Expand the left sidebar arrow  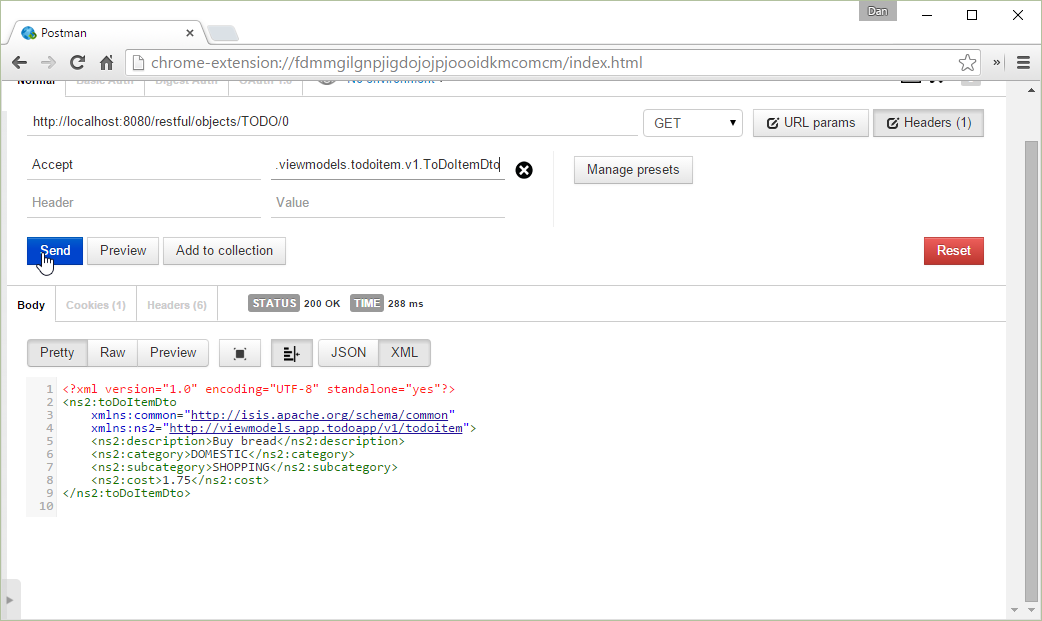pyautogui.click(x=9, y=600)
